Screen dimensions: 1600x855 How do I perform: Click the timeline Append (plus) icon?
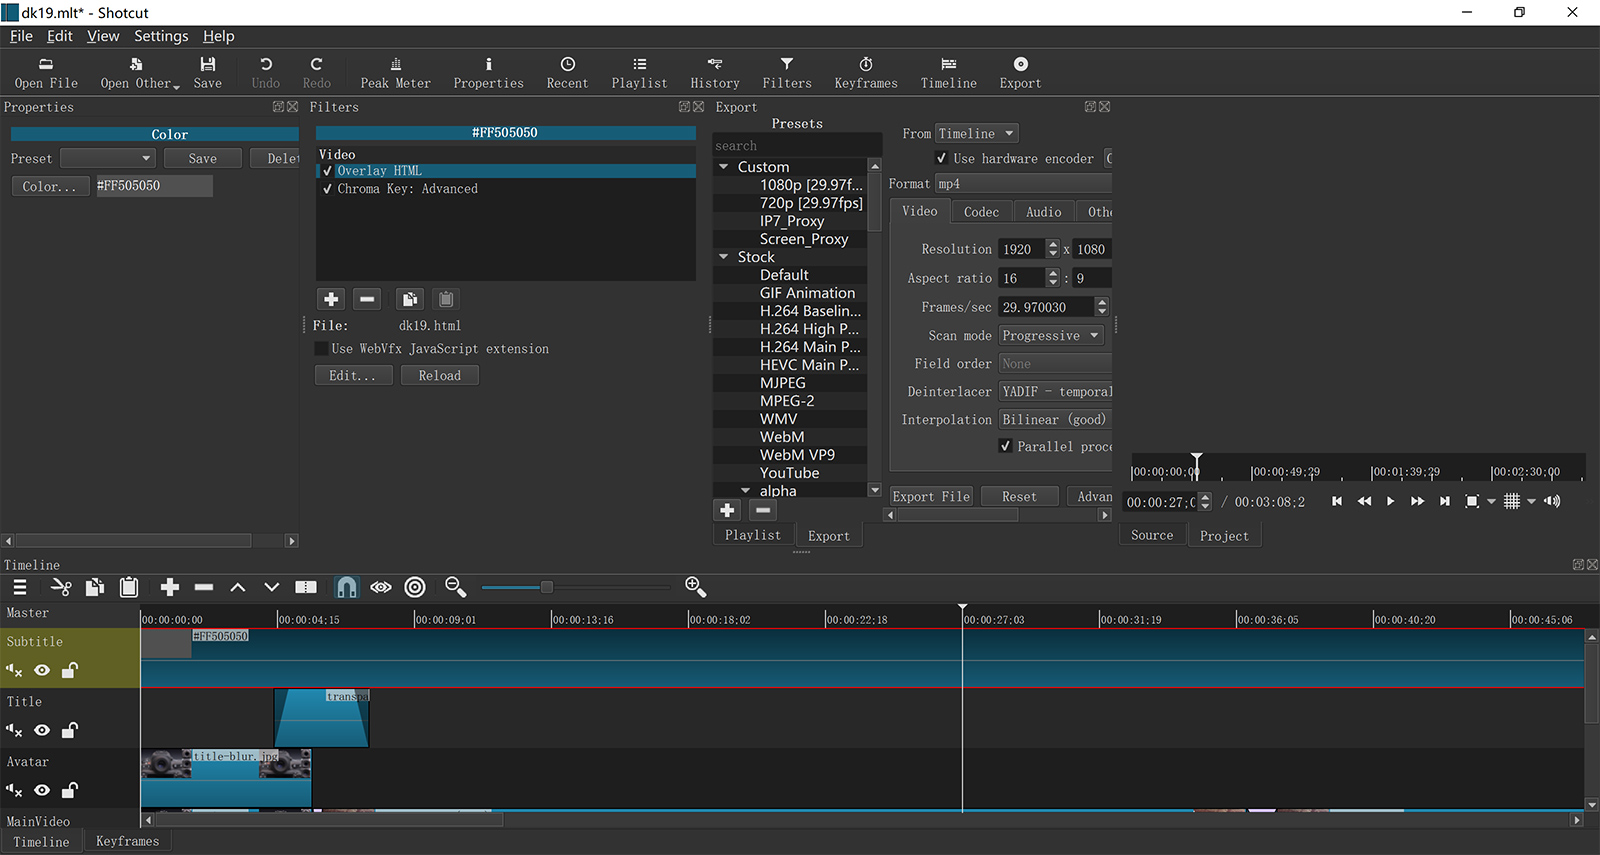[170, 587]
